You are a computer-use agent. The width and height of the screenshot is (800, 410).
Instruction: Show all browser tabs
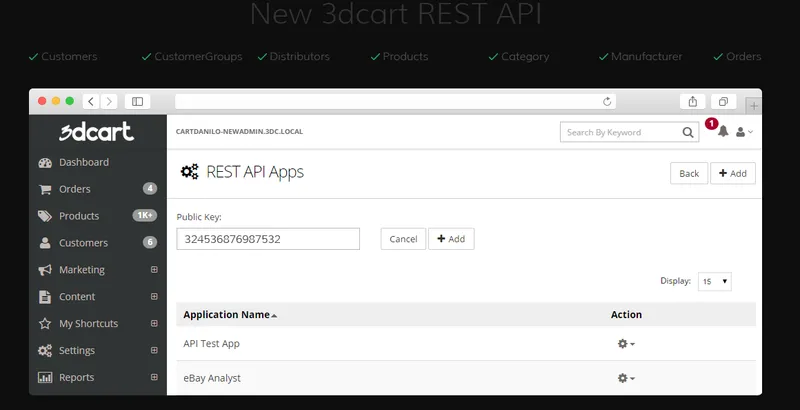[x=723, y=101]
